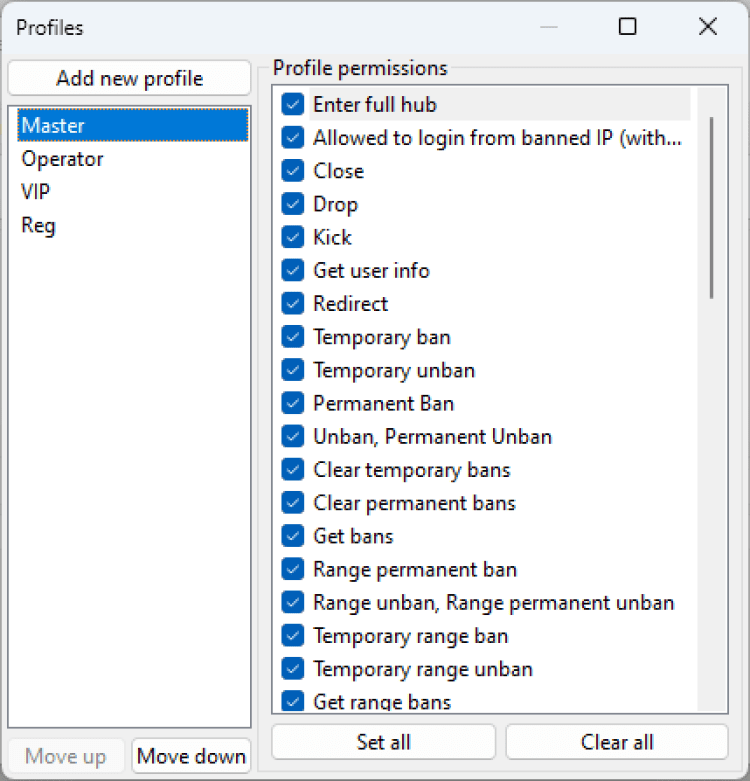Image resolution: width=750 pixels, height=781 pixels.
Task: Uncheck the Temporary ban permission
Action: click(x=293, y=337)
